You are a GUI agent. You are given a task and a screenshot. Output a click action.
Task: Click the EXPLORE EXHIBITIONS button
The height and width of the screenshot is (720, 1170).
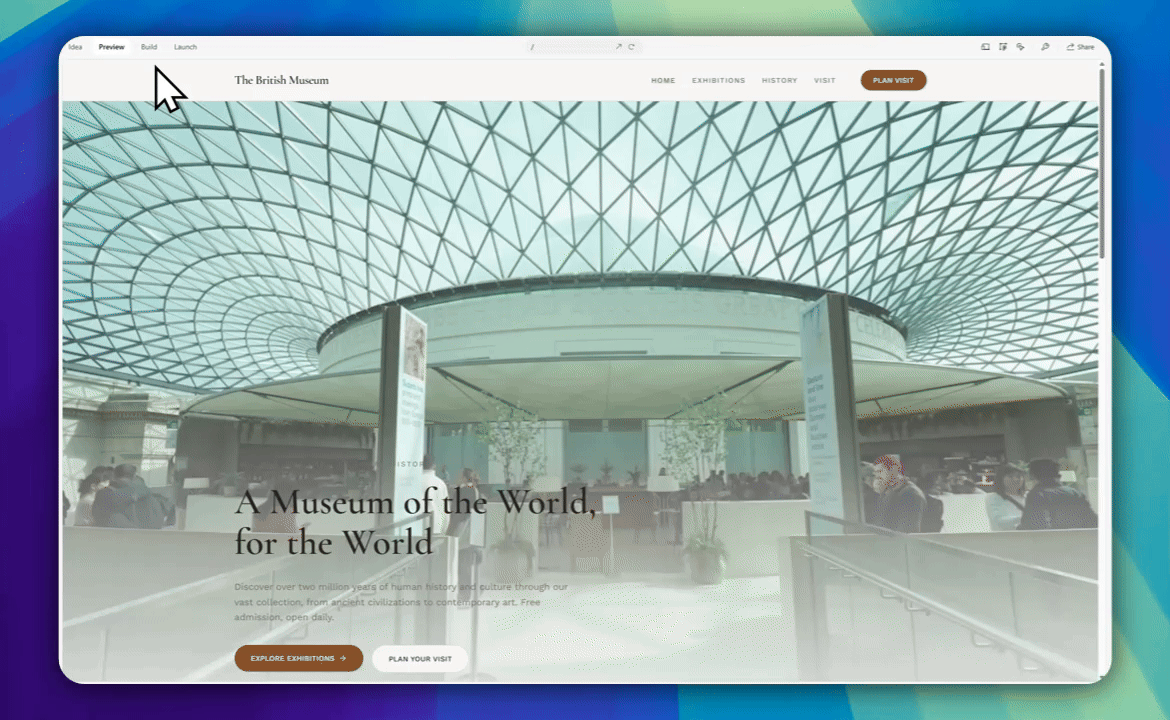pyautogui.click(x=298, y=658)
